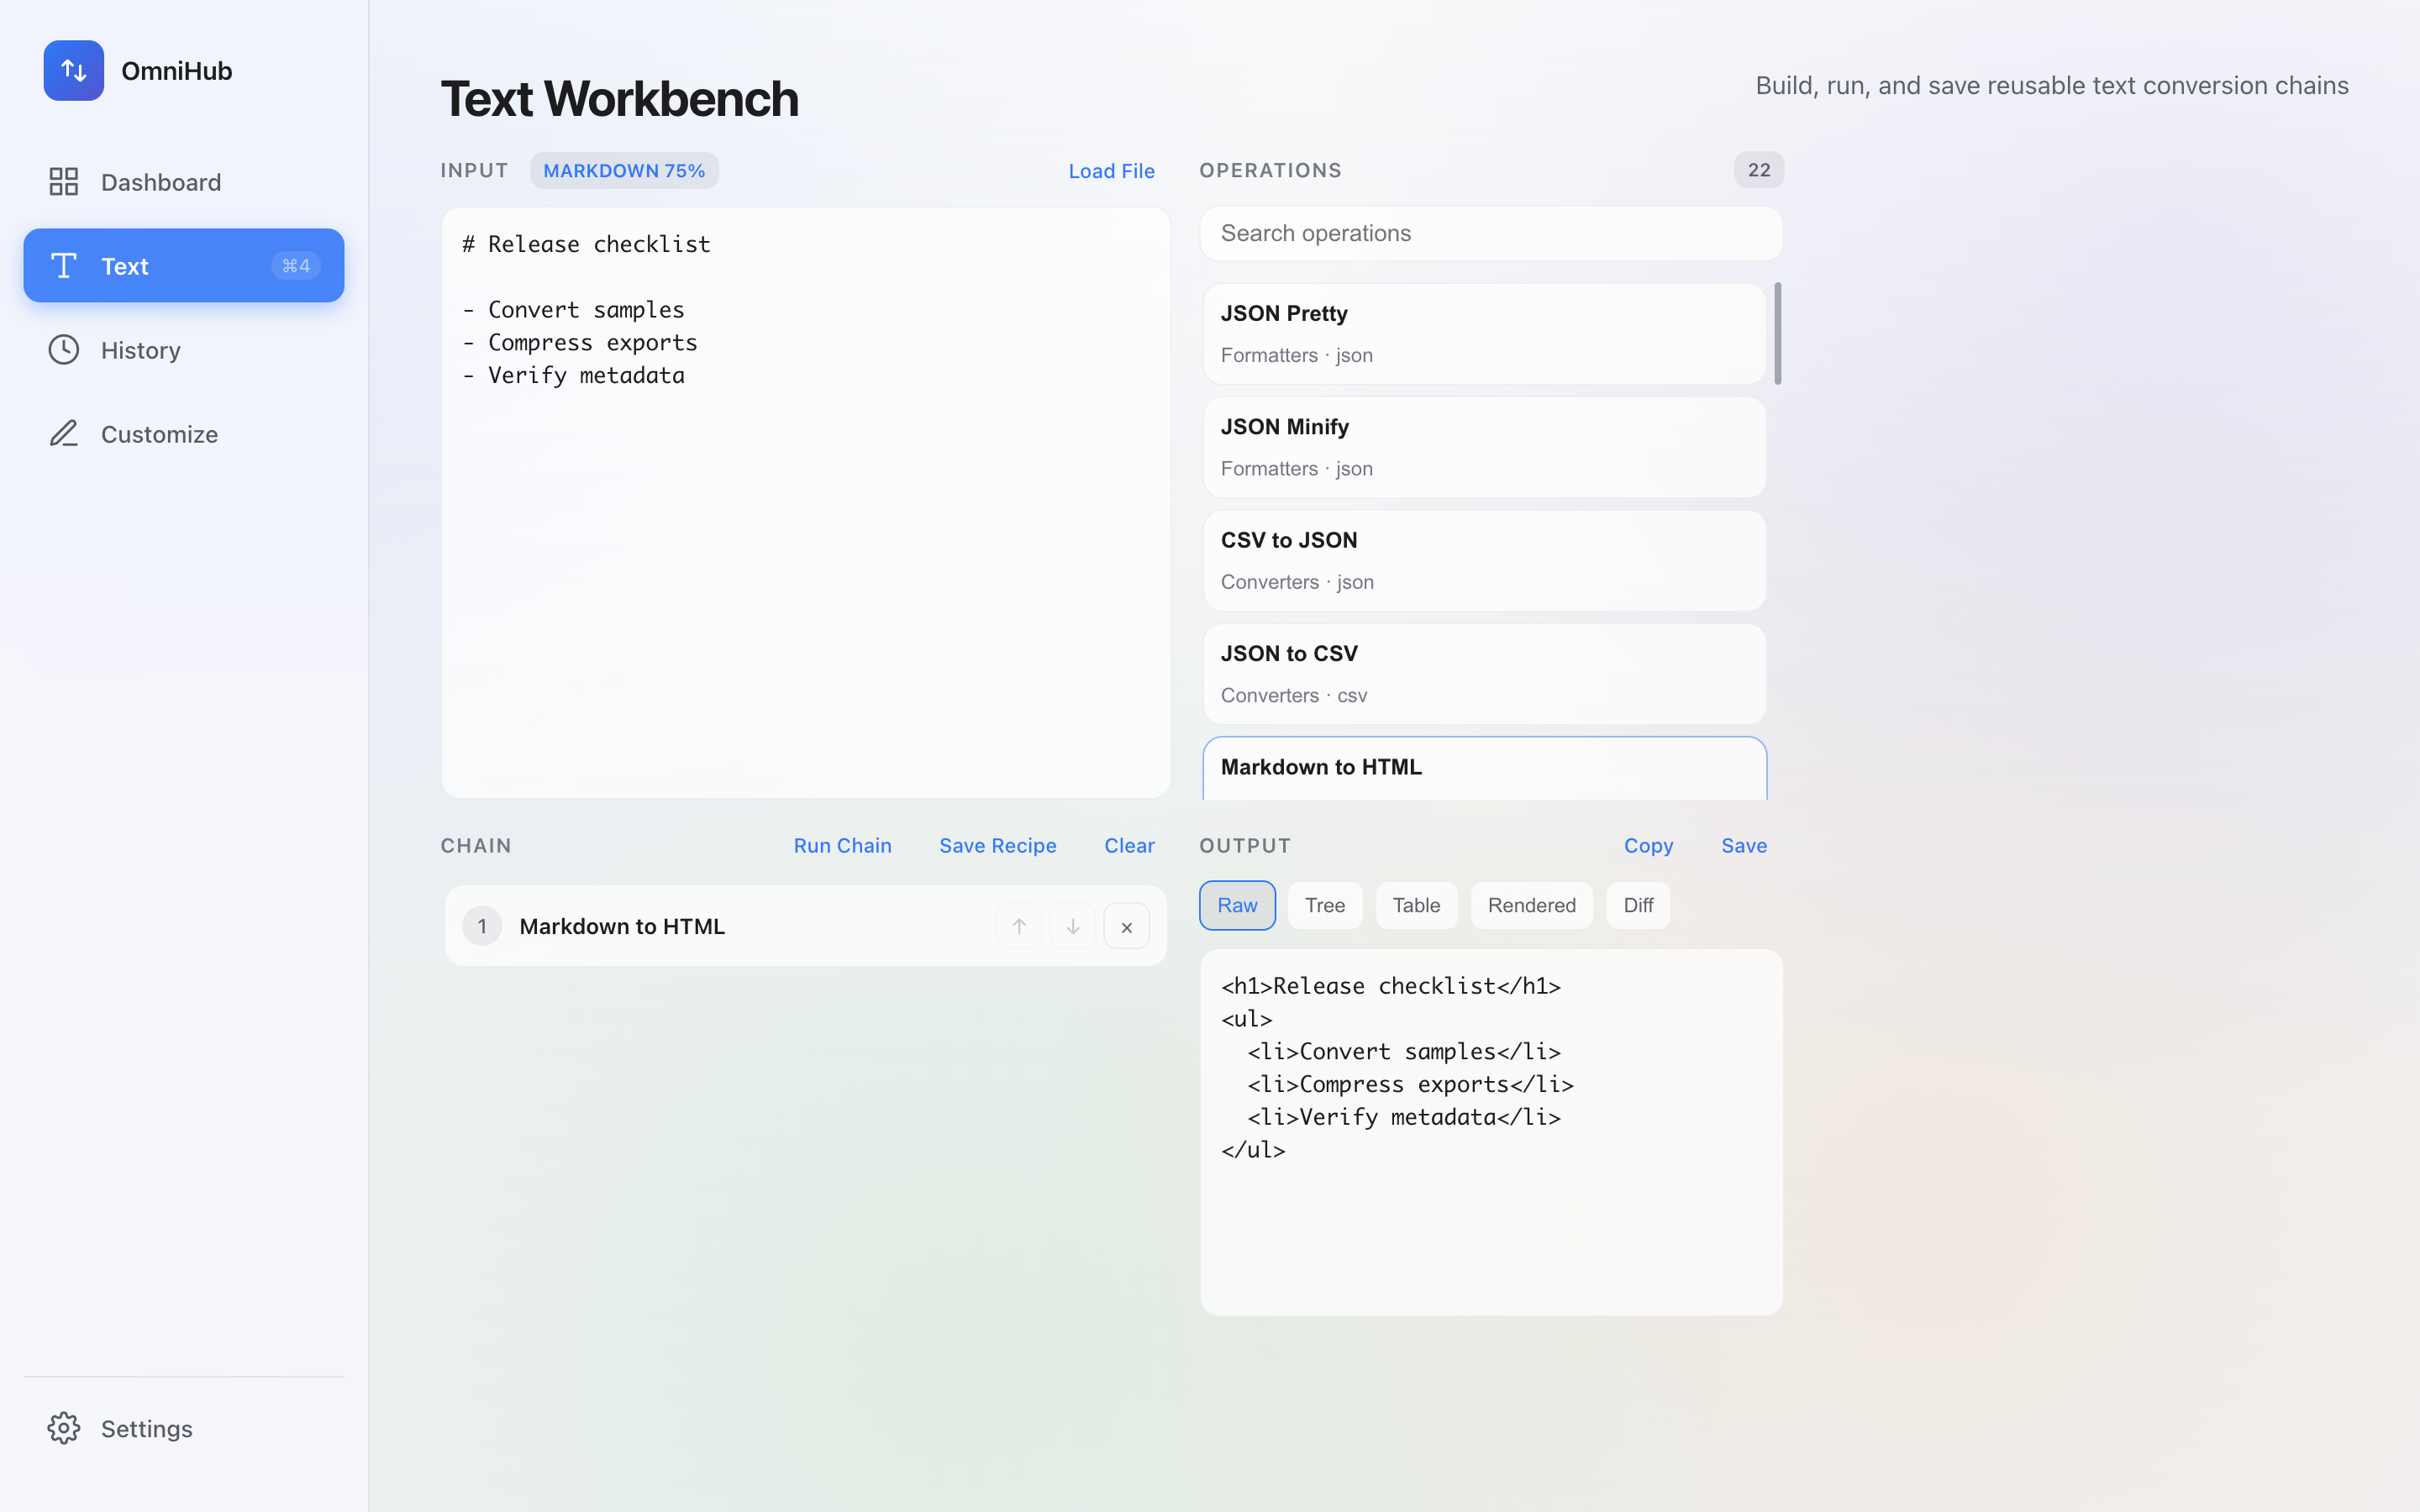This screenshot has width=2420, height=1512.
Task: Copy the output
Action: point(1648,846)
